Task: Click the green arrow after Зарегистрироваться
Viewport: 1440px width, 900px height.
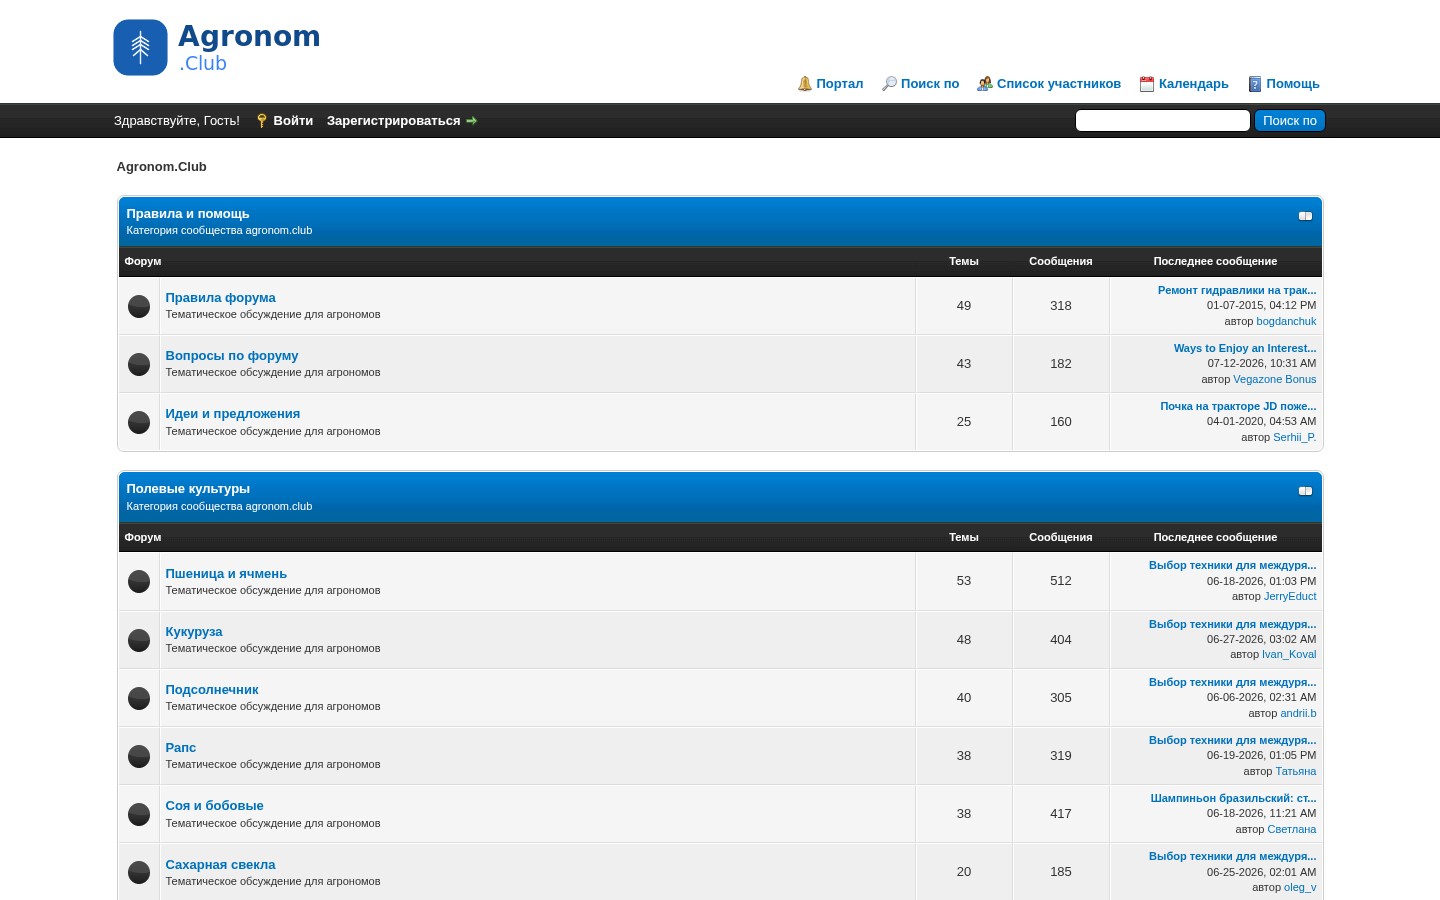Action: click(x=472, y=121)
